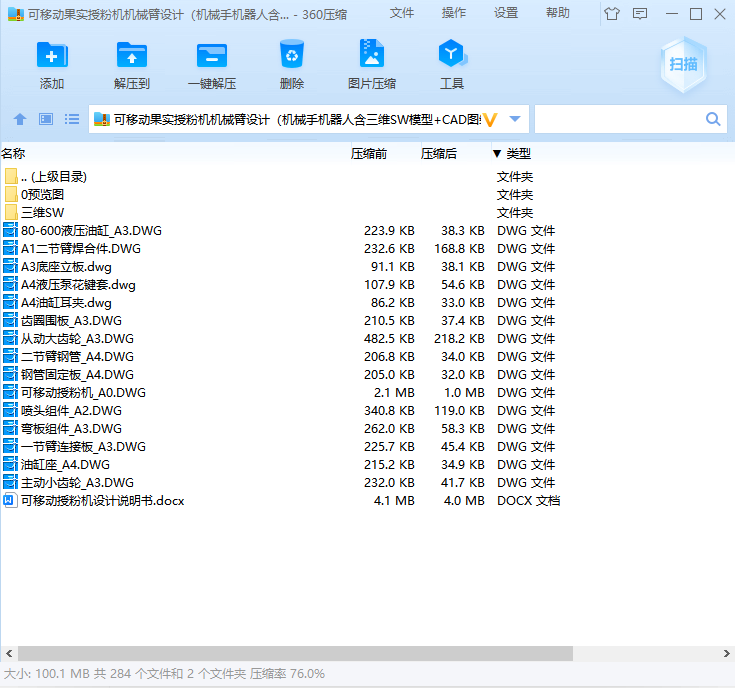Switch to the icon view mode
The width and height of the screenshot is (735, 688).
[x=46, y=119]
